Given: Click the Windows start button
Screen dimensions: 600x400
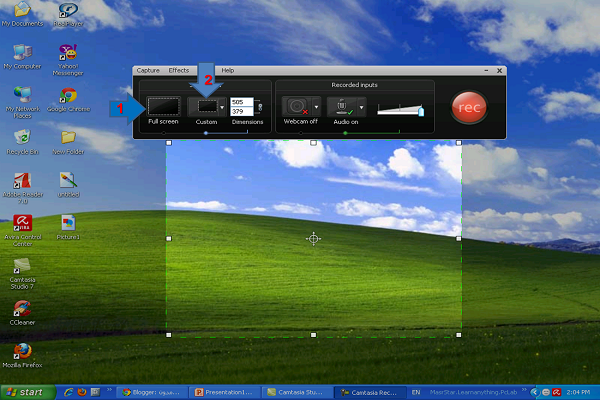Looking at the screenshot, I should pos(28,392).
